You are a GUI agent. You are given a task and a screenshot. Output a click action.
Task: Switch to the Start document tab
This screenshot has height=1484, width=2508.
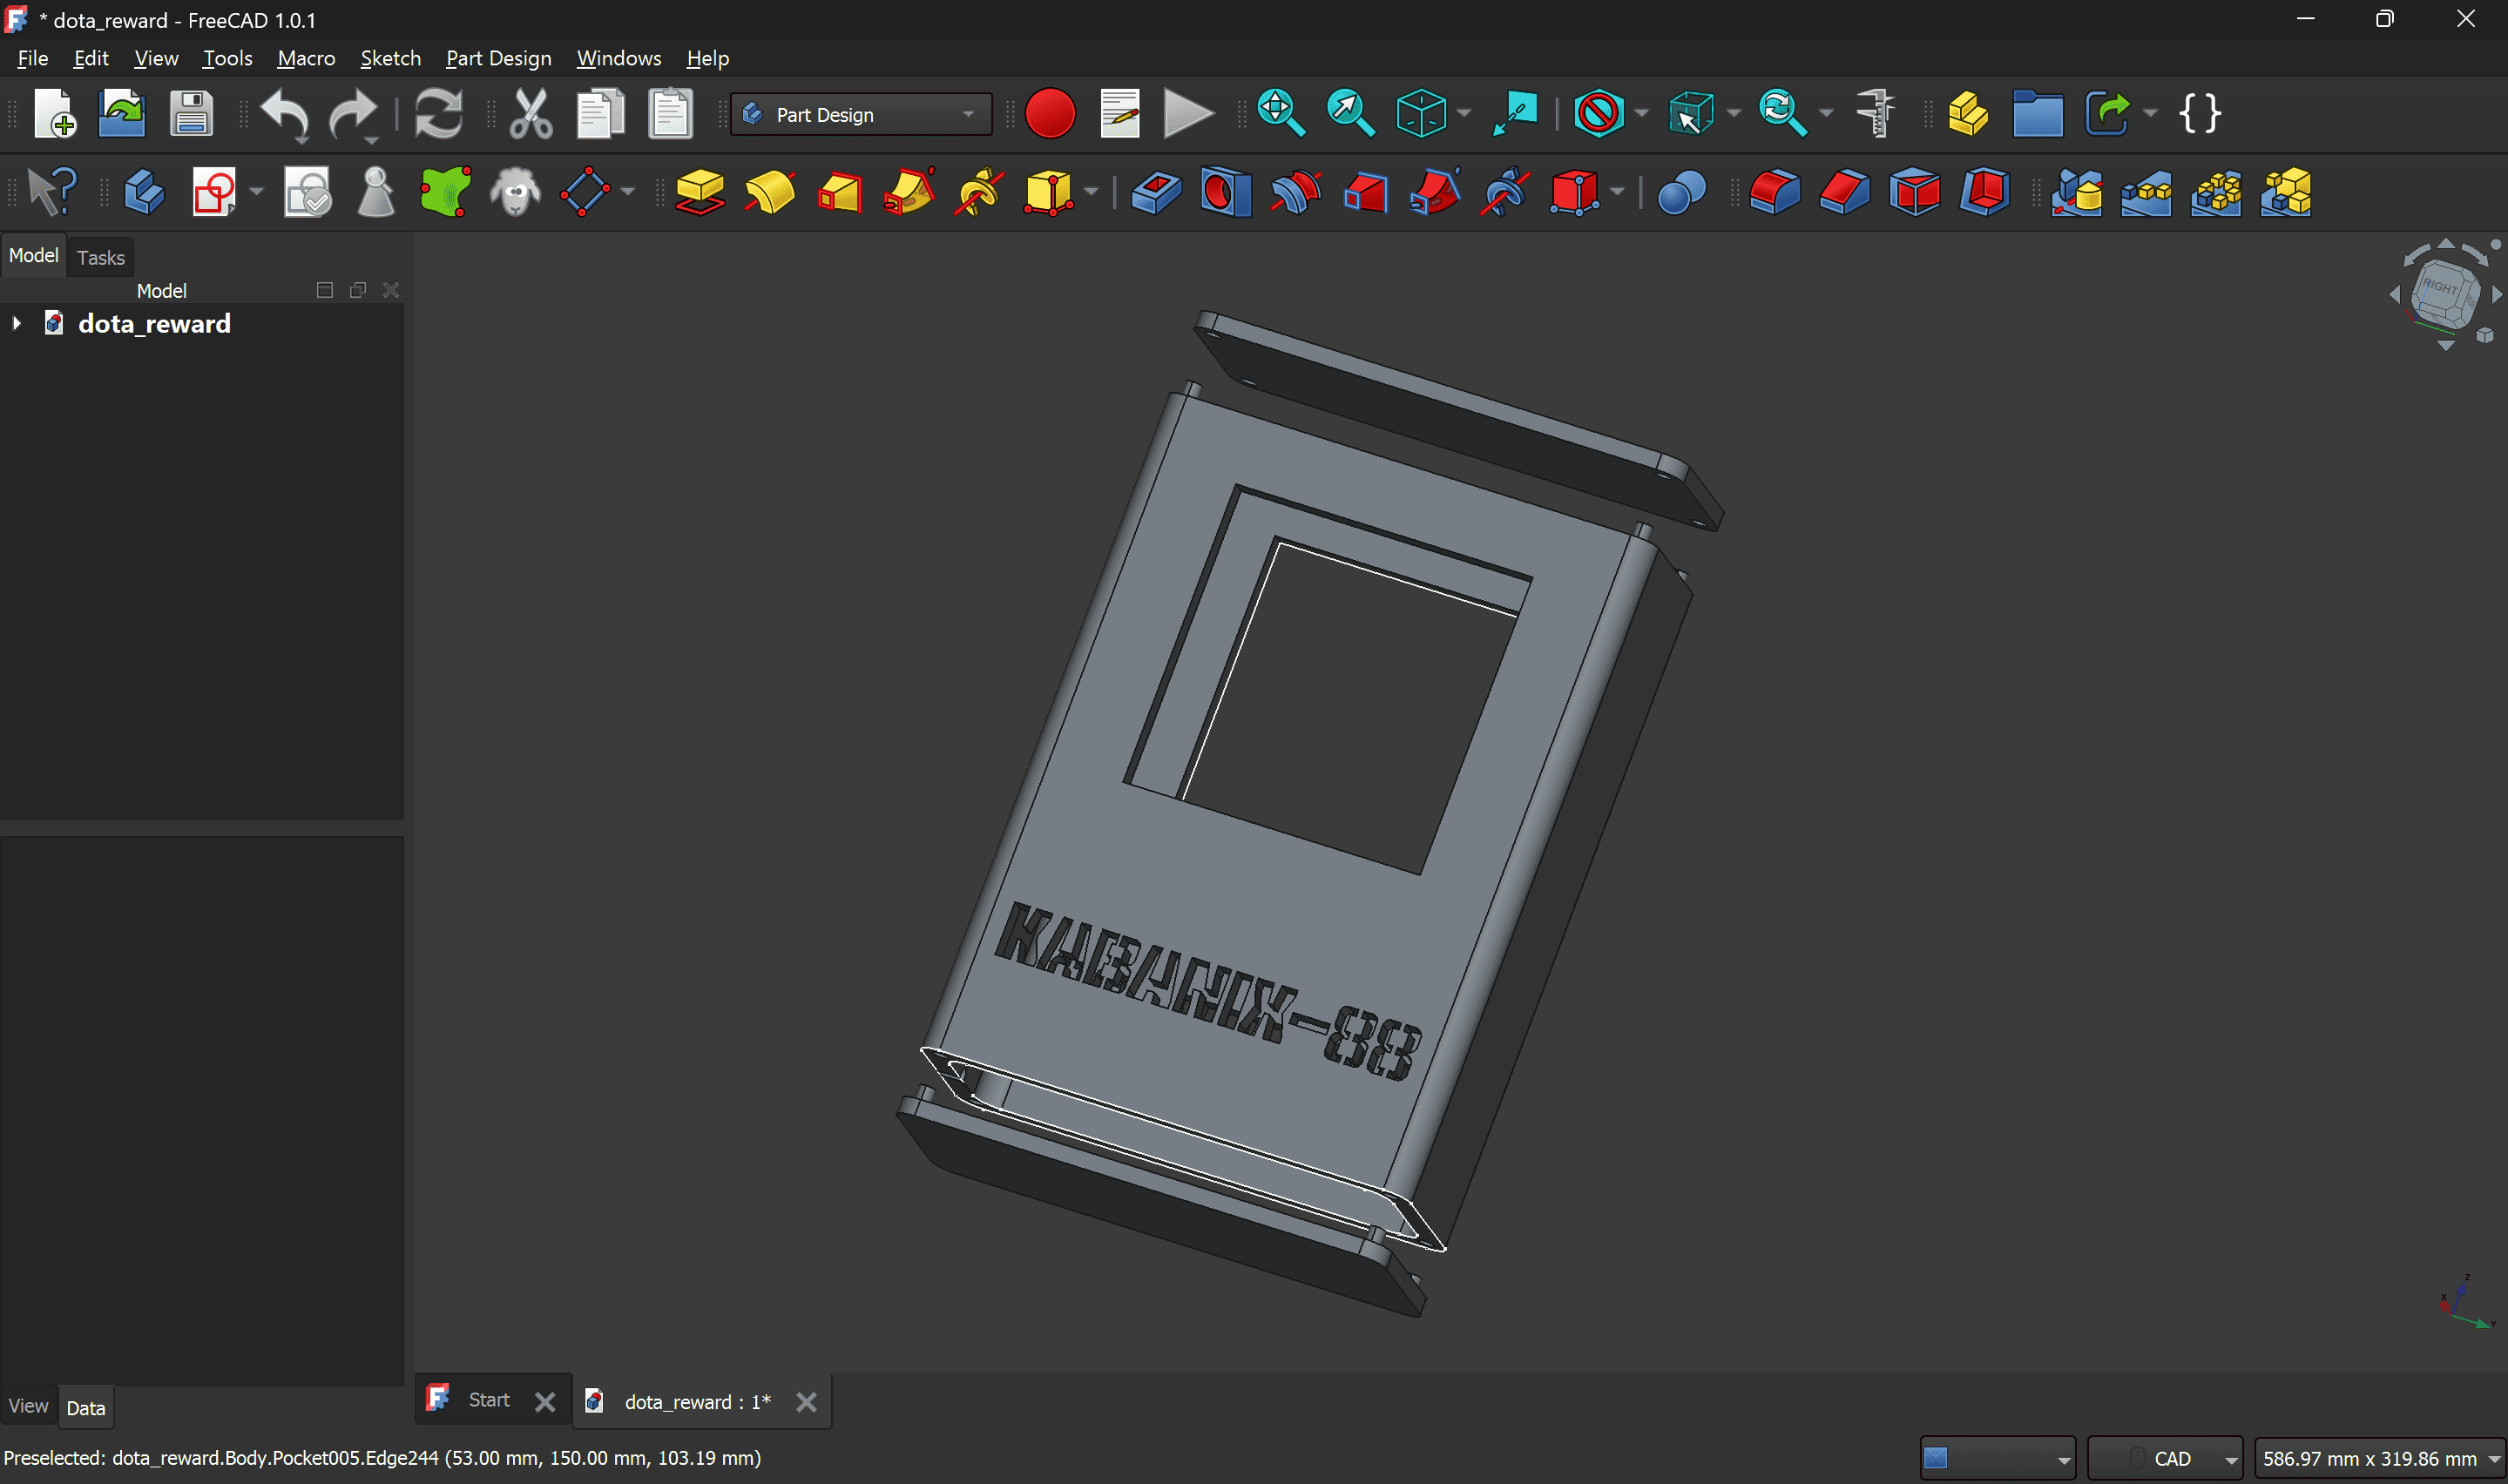pyautogui.click(x=489, y=1400)
